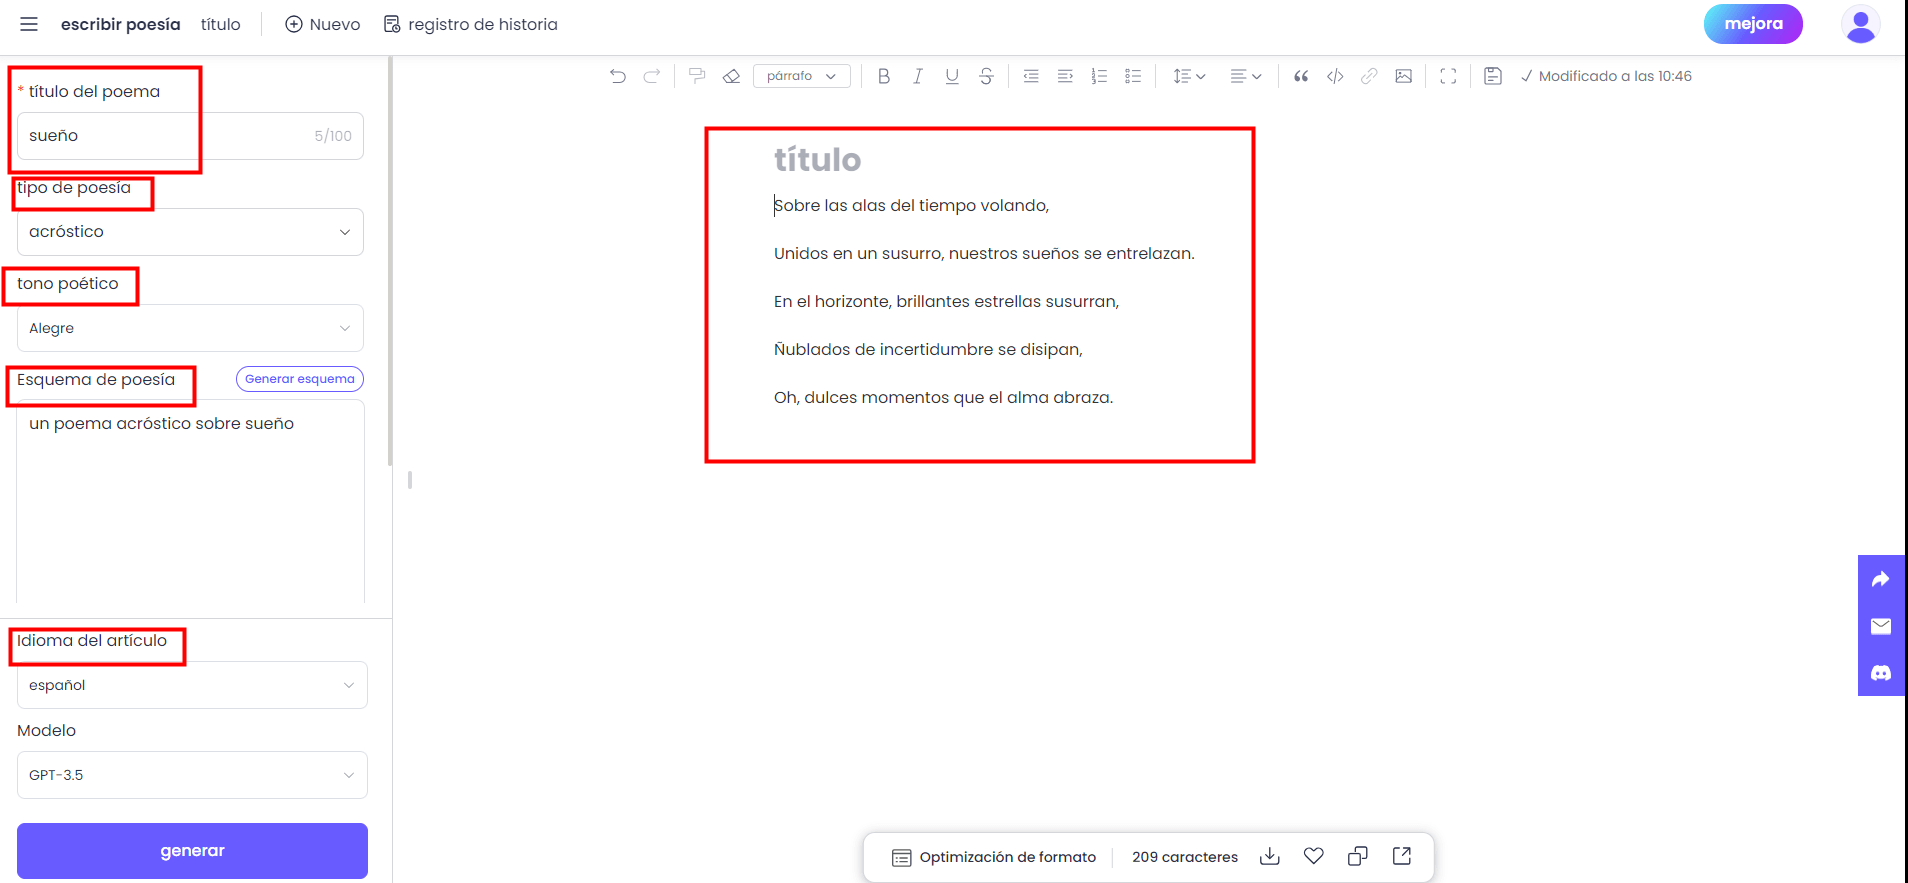Image resolution: width=1908 pixels, height=883 pixels.
Task: Toggle underline formatting
Action: (952, 76)
